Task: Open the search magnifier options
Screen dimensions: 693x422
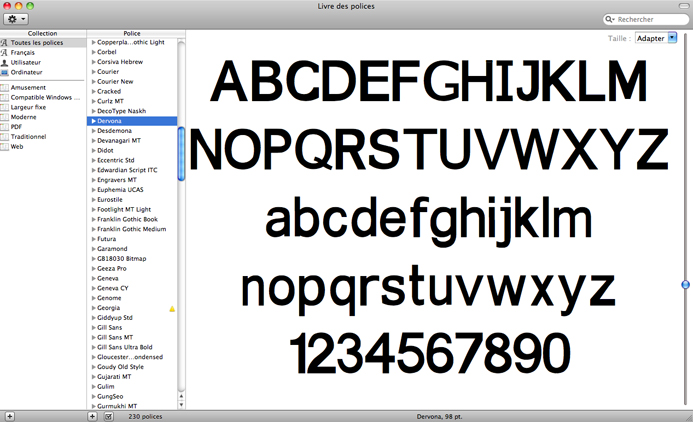Action: click(x=609, y=19)
